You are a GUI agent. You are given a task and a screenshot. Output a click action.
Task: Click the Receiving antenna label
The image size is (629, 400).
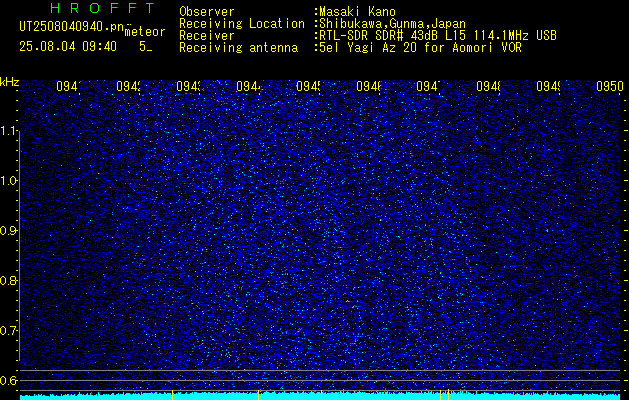coord(238,48)
